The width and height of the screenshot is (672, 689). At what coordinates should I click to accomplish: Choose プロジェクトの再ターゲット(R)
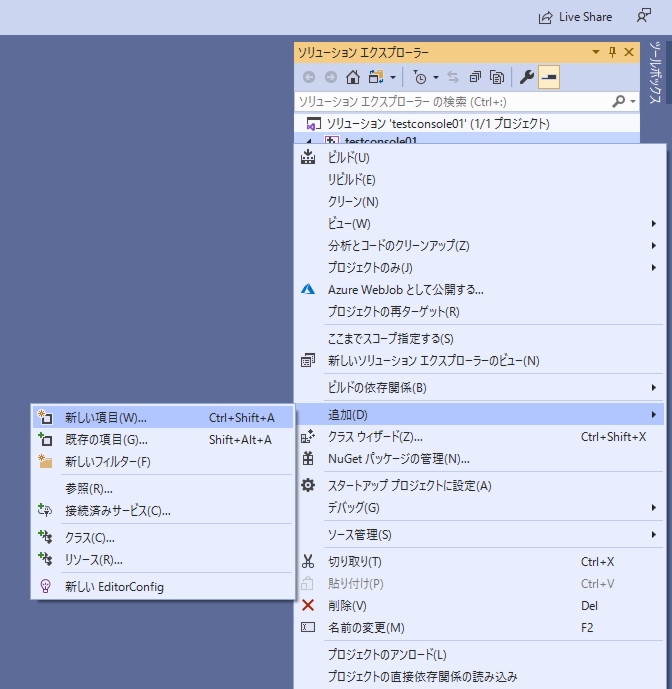(x=479, y=312)
